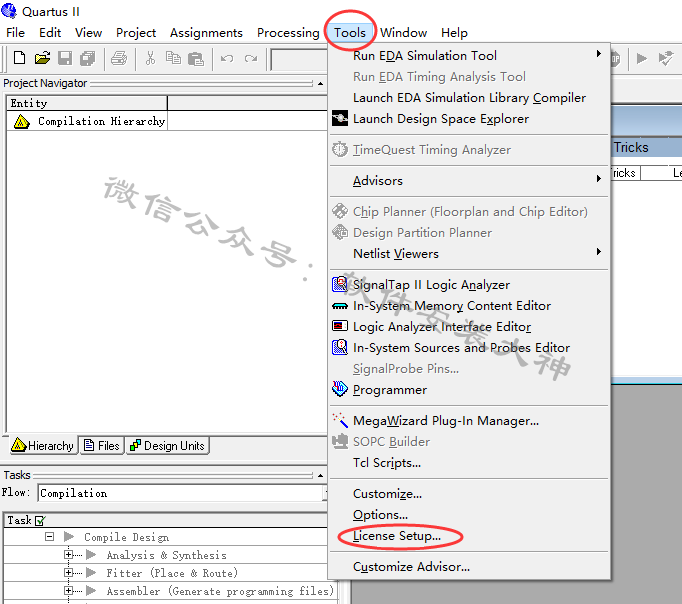682x604 pixels.
Task: Open MegaWizard Plug-In Manager... entry
Action: point(446,420)
